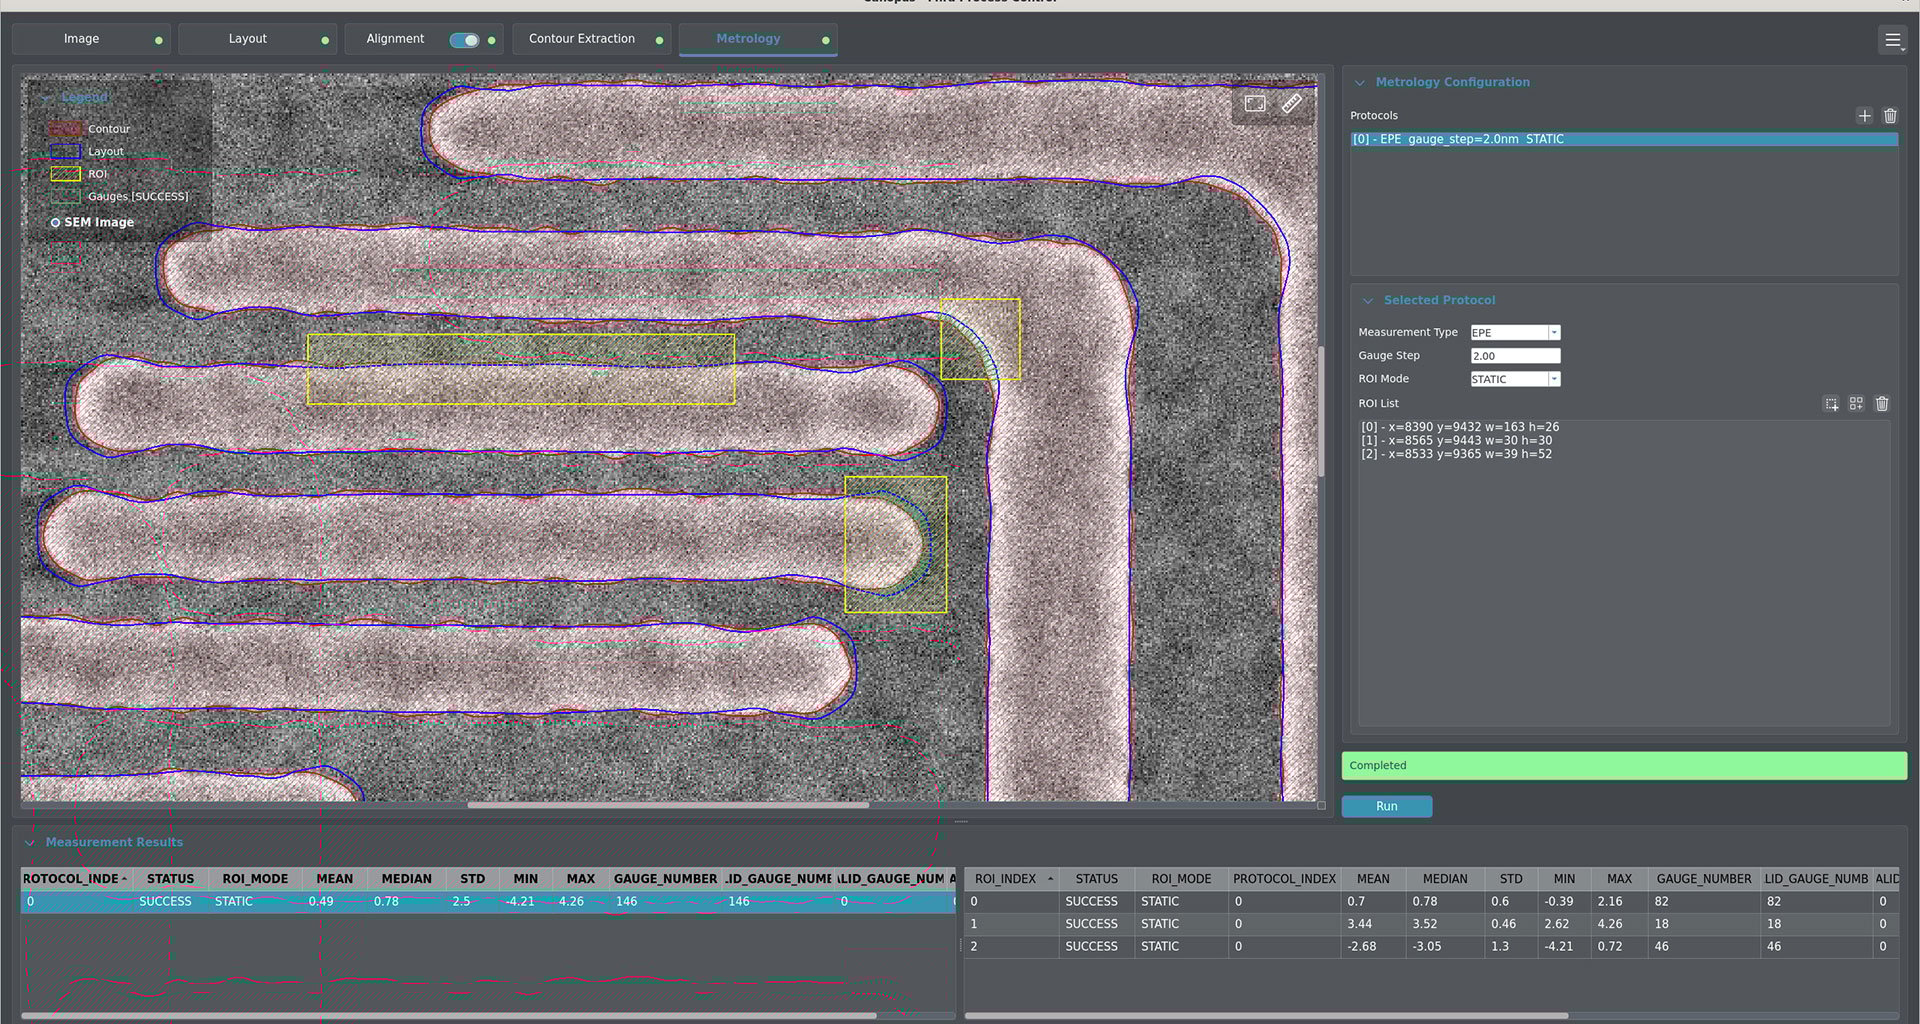Click the fit-to-view icon on image
Screen dimensions: 1920x1024
click(1255, 104)
